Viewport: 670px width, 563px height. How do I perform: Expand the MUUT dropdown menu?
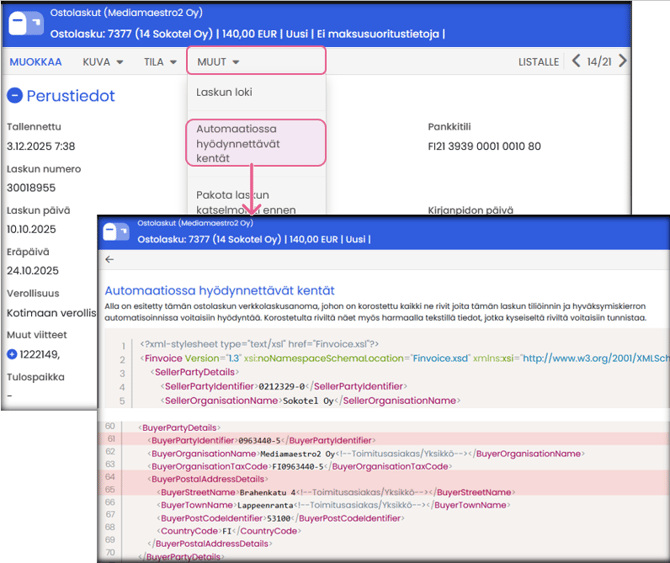click(x=219, y=62)
